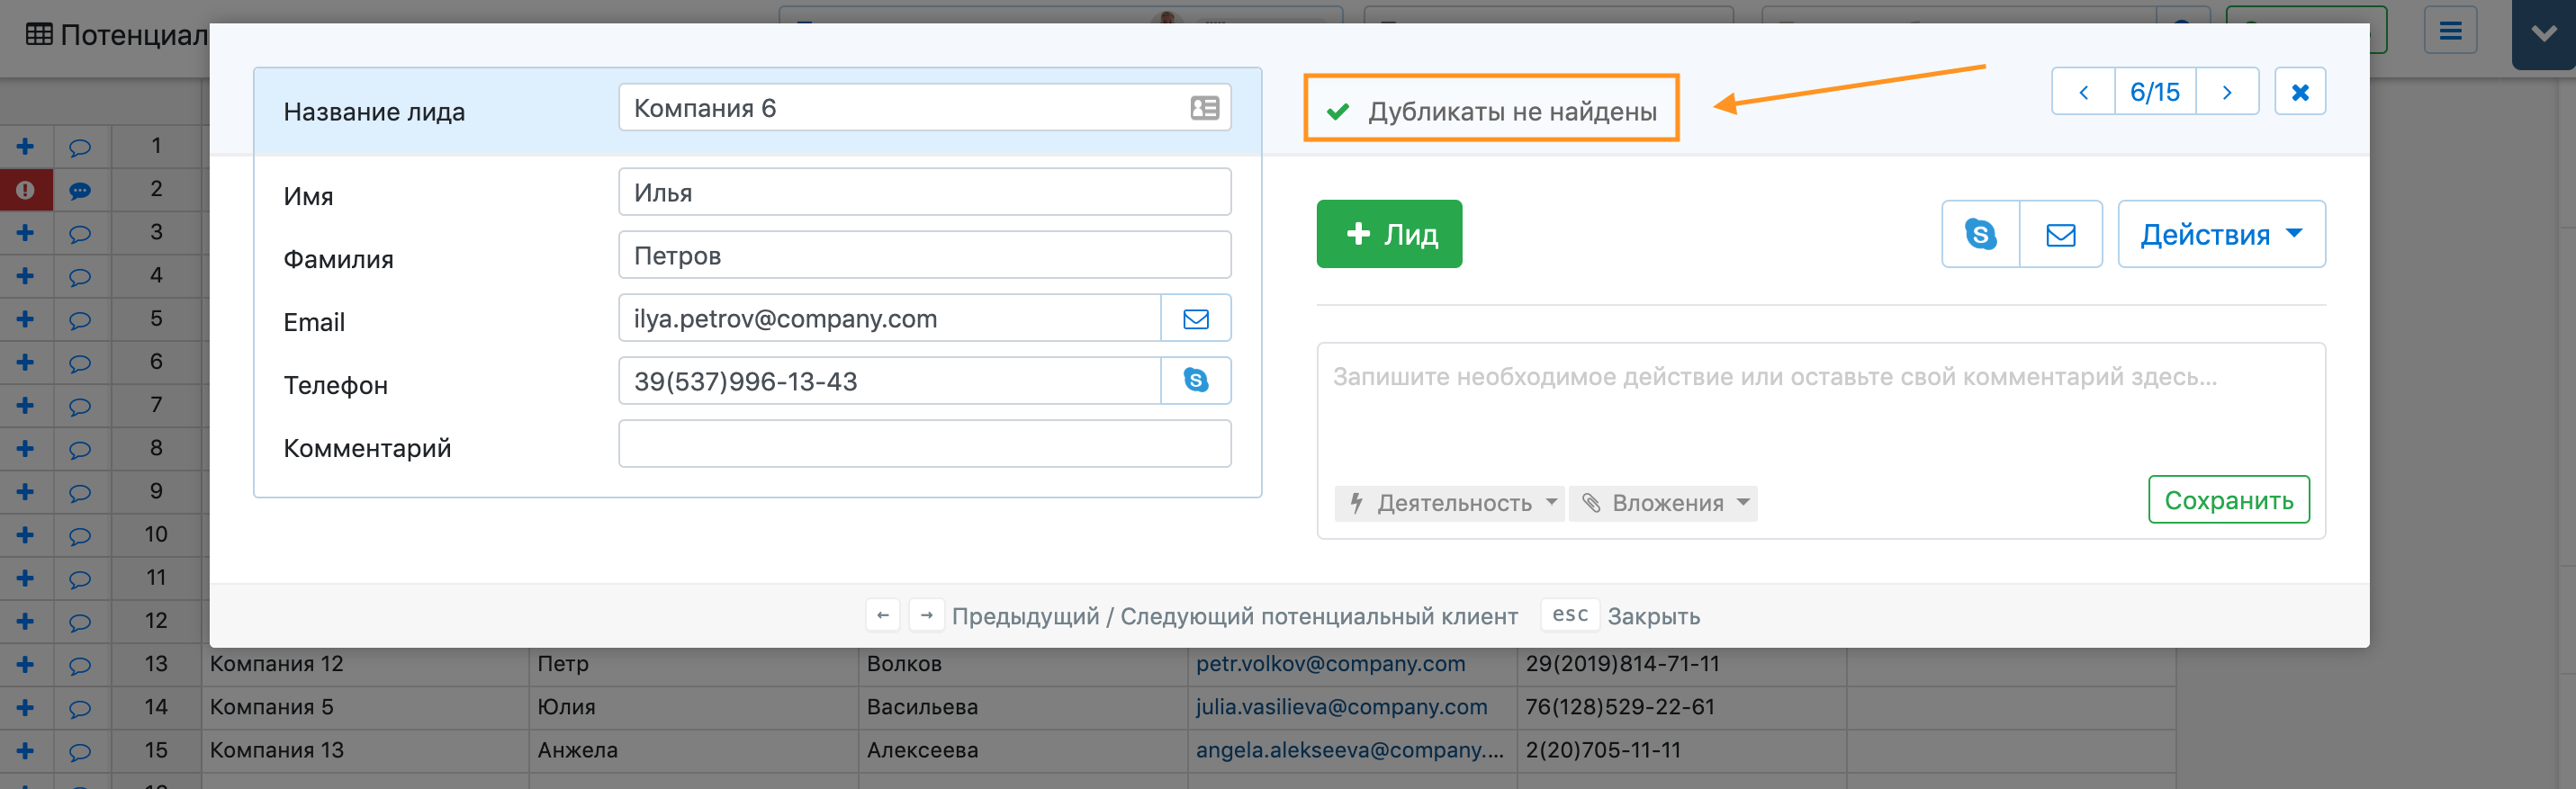2576x789 pixels.
Task: Open the petr.volkov@company.com email link
Action: (1330, 664)
